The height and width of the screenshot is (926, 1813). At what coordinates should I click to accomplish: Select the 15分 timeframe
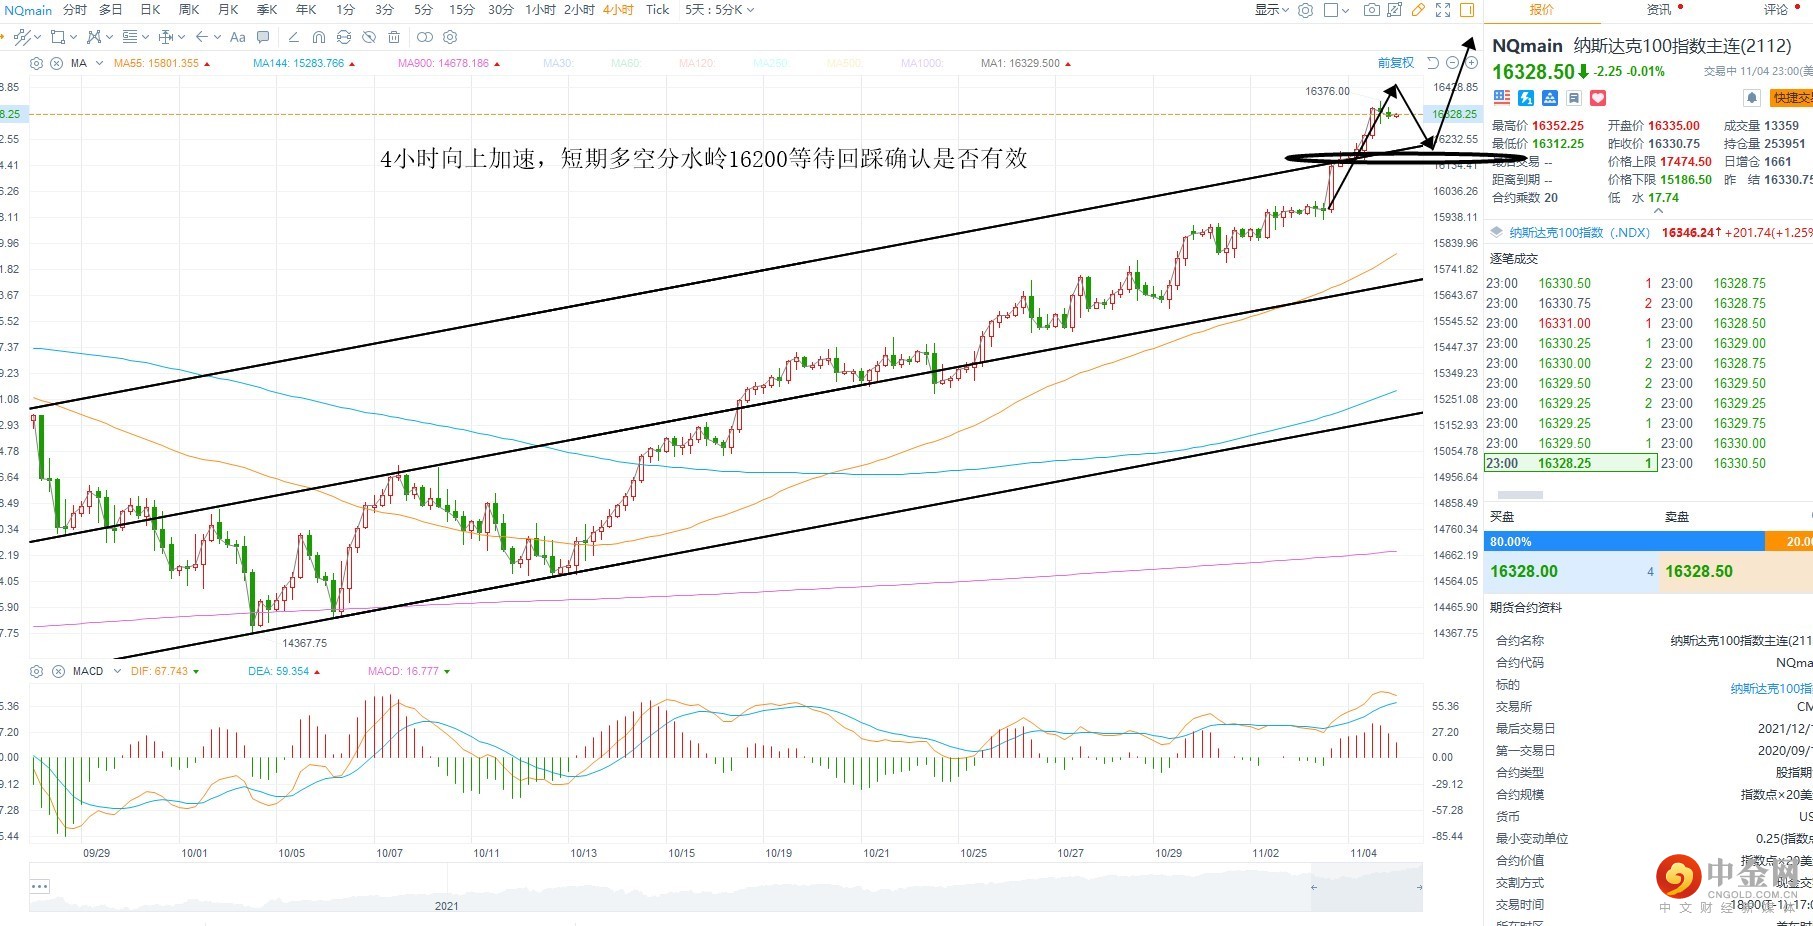462,10
